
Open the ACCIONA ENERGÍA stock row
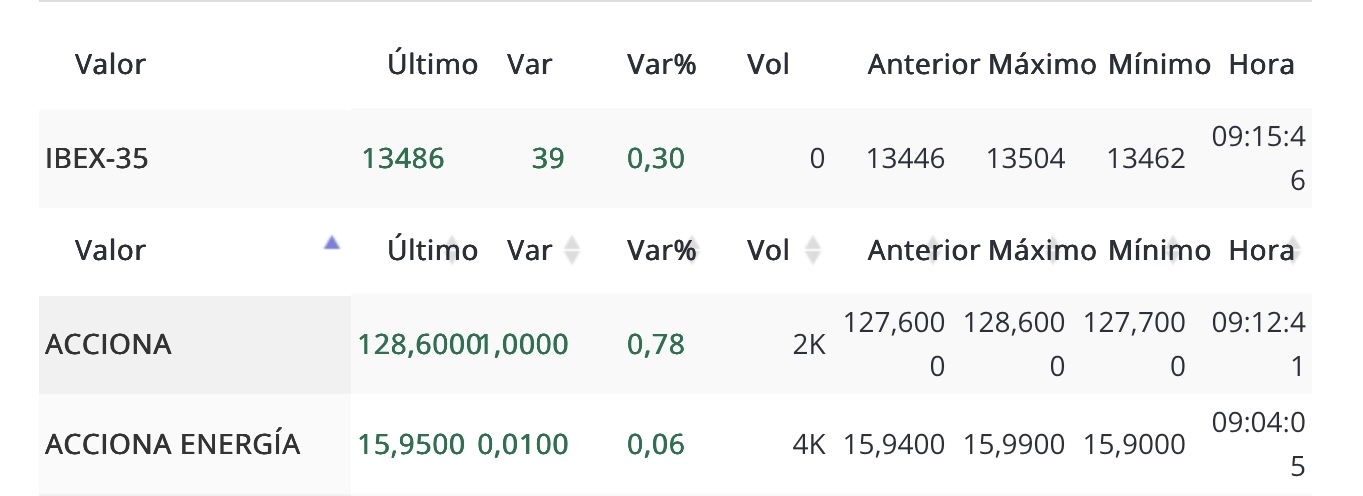[x=675, y=444]
